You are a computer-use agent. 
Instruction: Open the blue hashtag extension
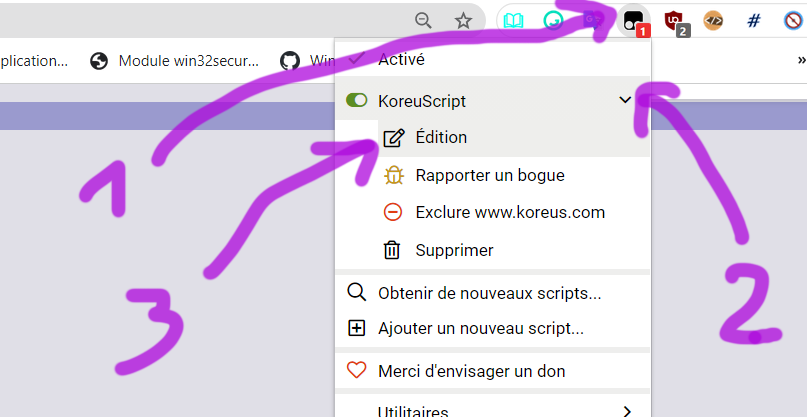point(754,21)
